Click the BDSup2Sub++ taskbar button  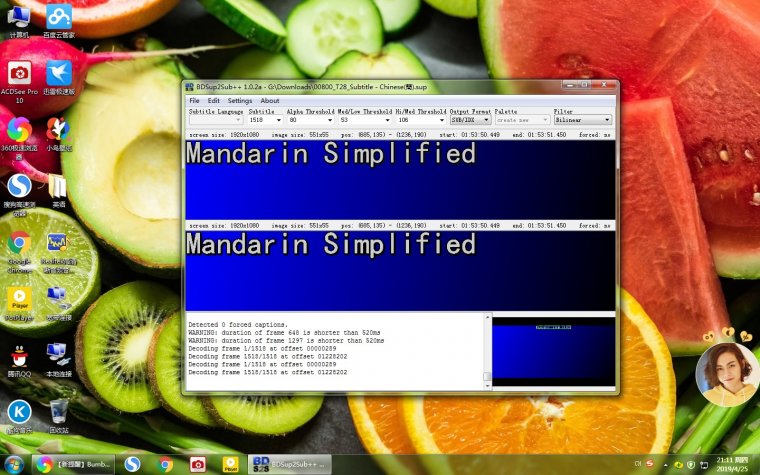tap(290, 464)
